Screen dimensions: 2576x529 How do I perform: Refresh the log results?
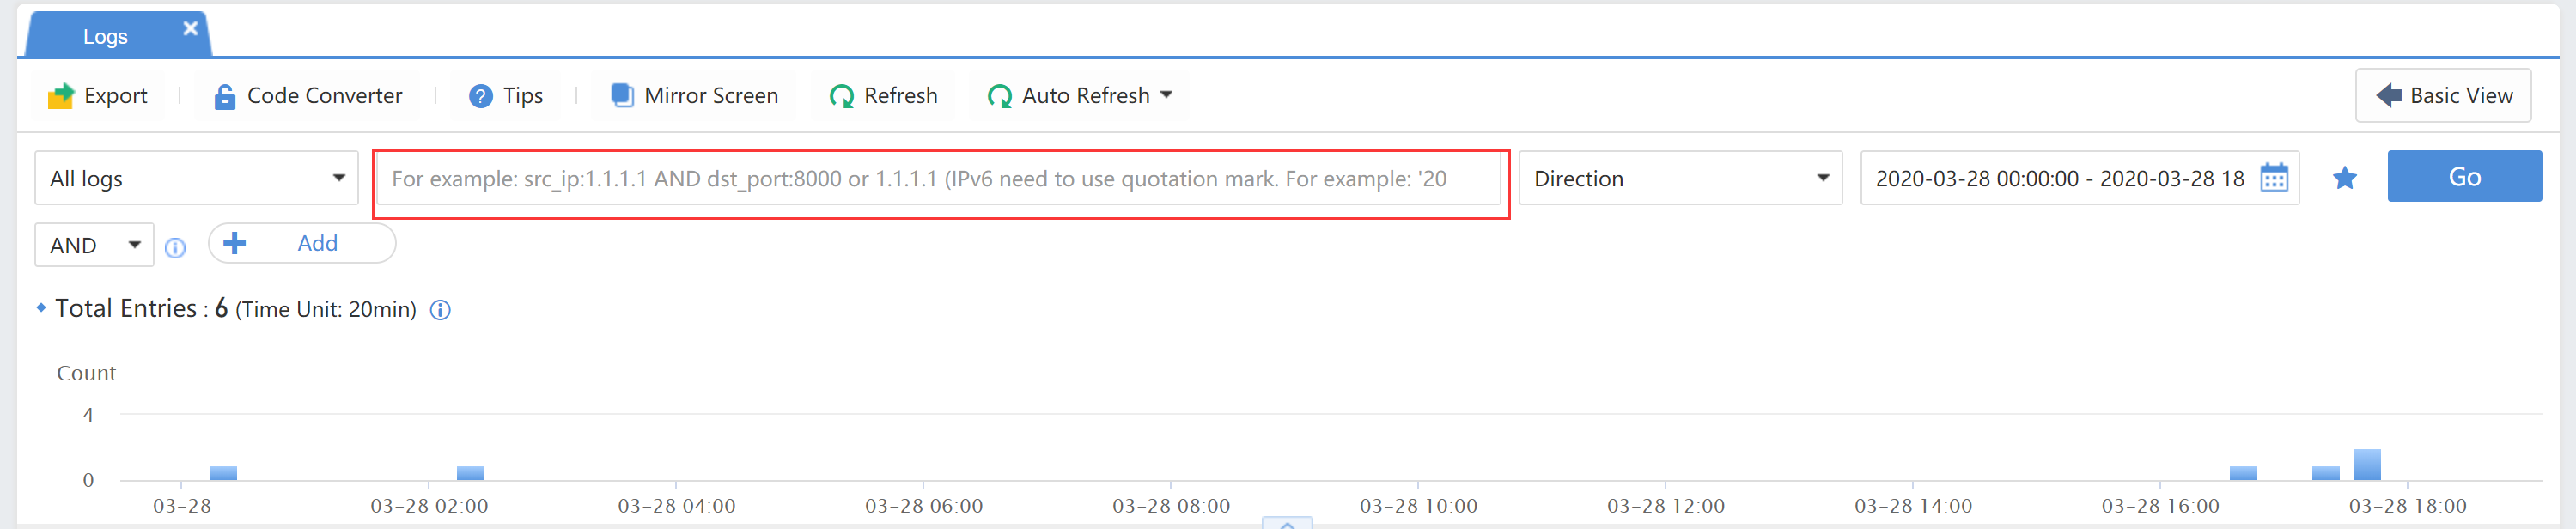pyautogui.click(x=883, y=96)
